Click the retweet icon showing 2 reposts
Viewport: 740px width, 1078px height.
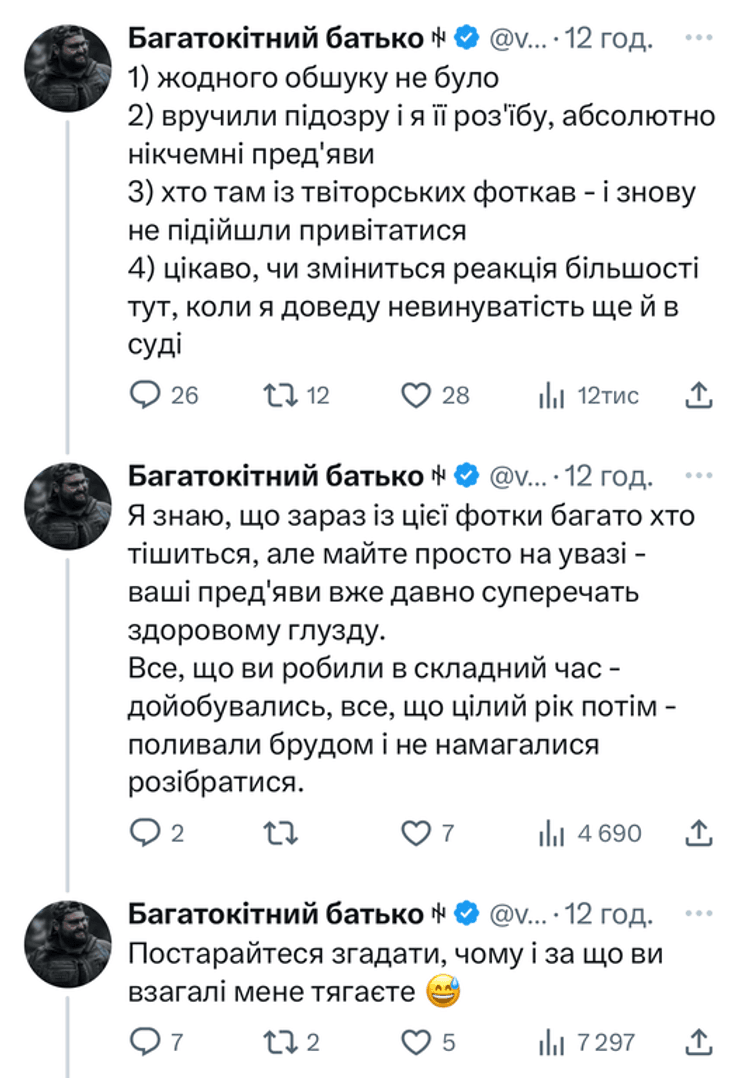280,1042
